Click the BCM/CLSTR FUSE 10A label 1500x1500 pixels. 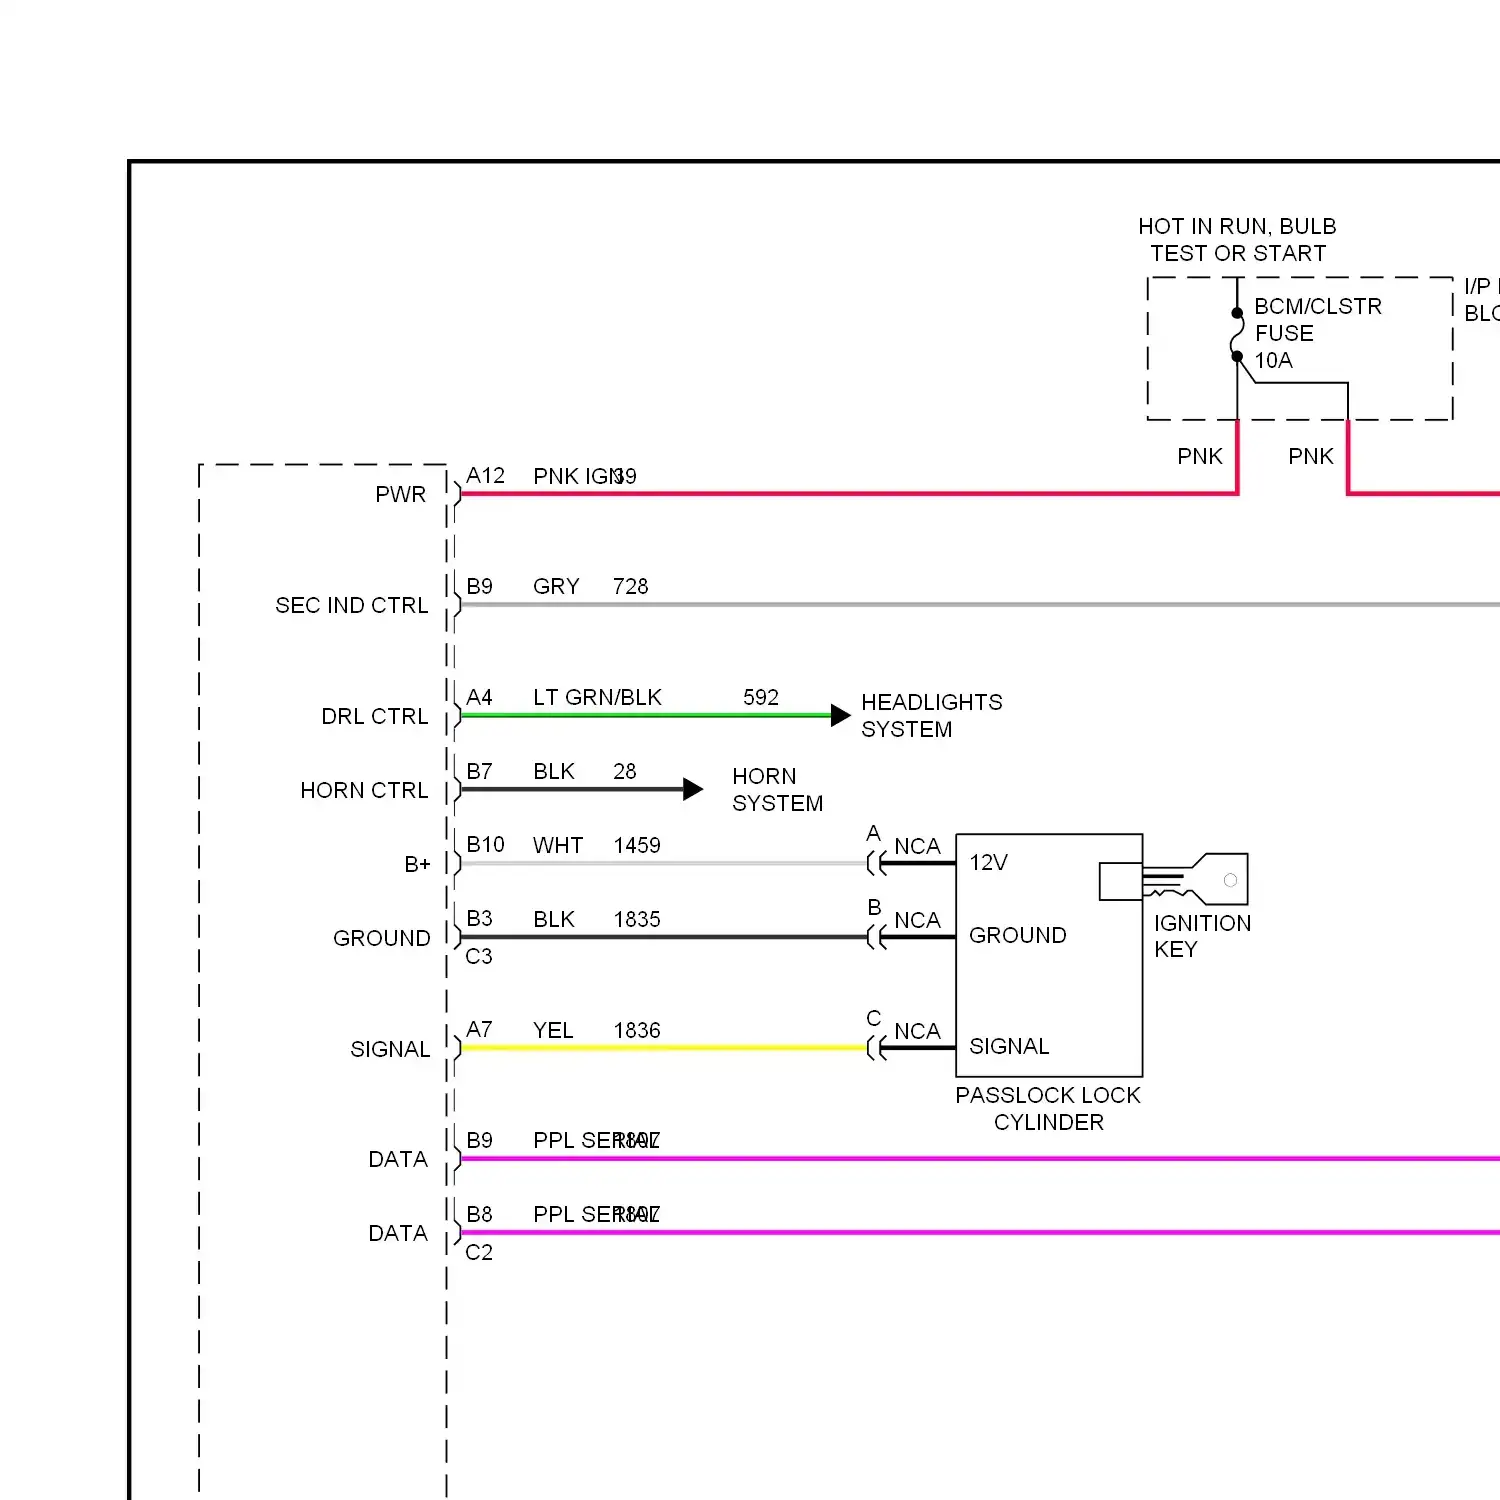coord(1317,333)
